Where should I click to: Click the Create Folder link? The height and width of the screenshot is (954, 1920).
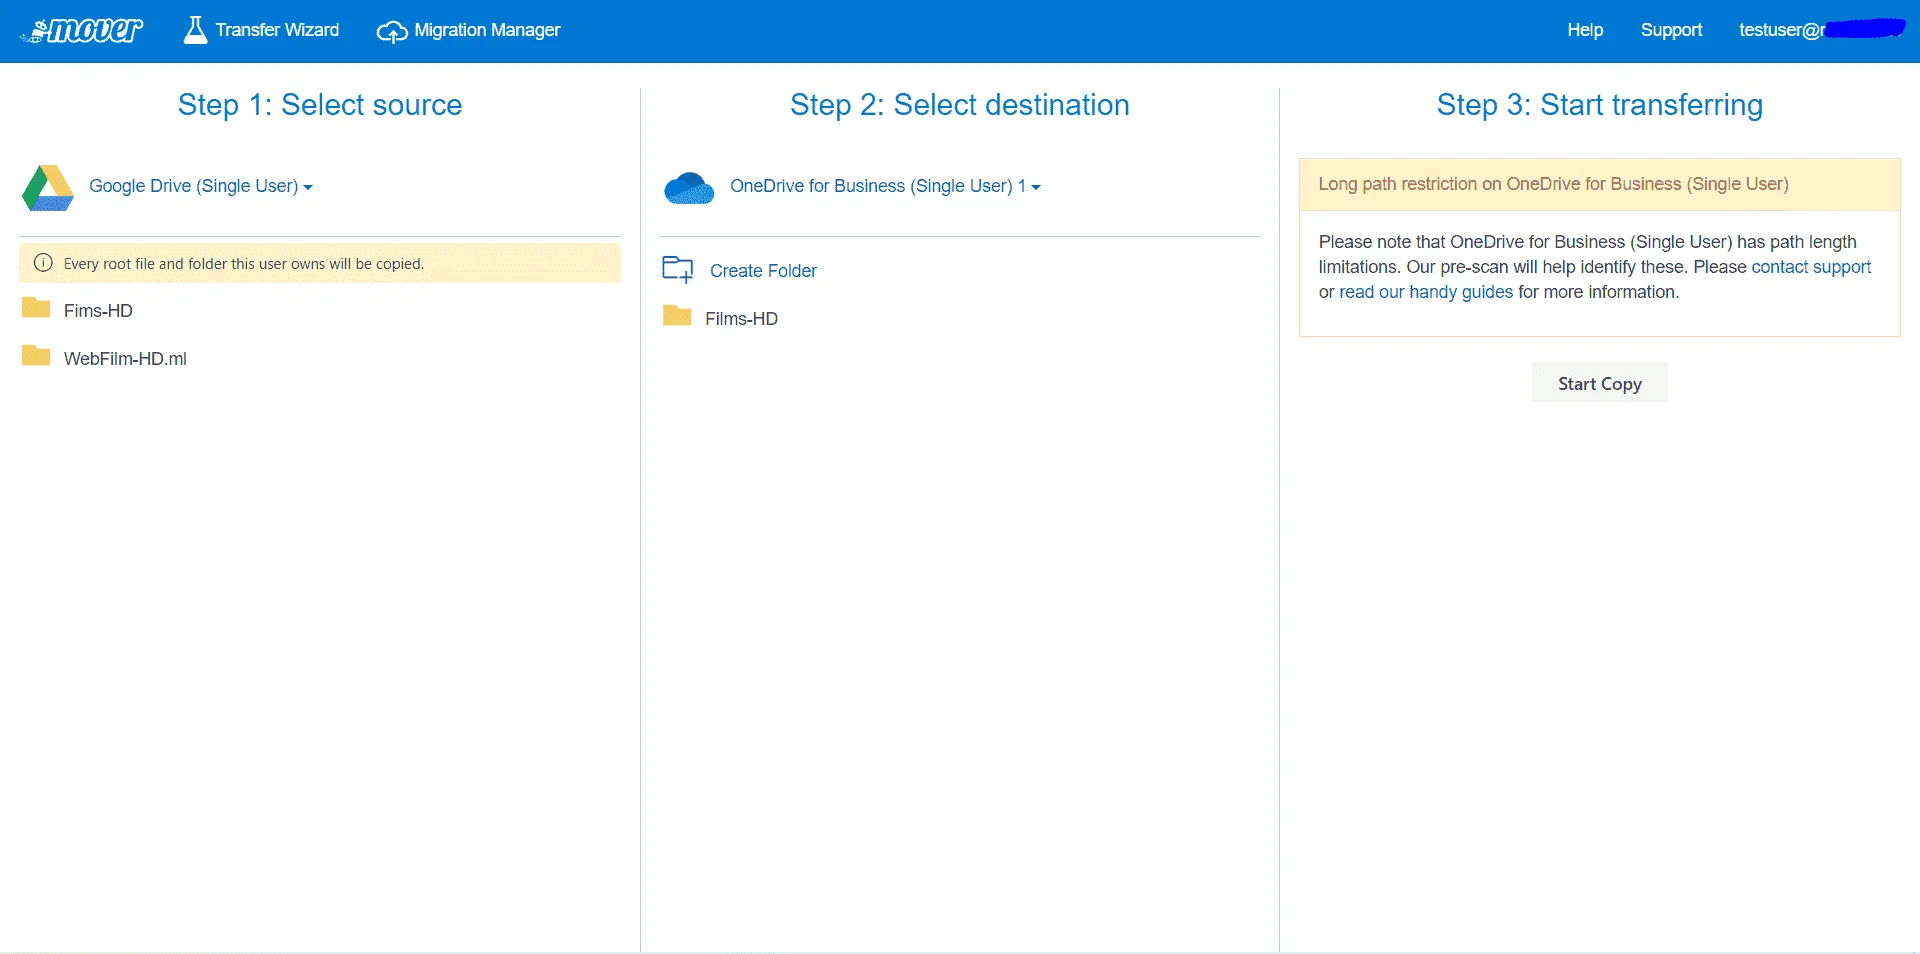[763, 271]
